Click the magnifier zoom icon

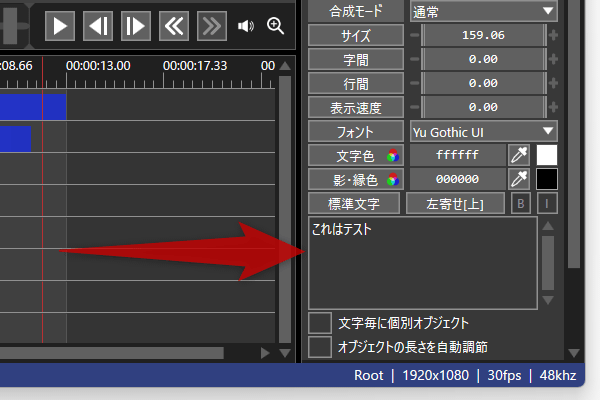point(275,26)
